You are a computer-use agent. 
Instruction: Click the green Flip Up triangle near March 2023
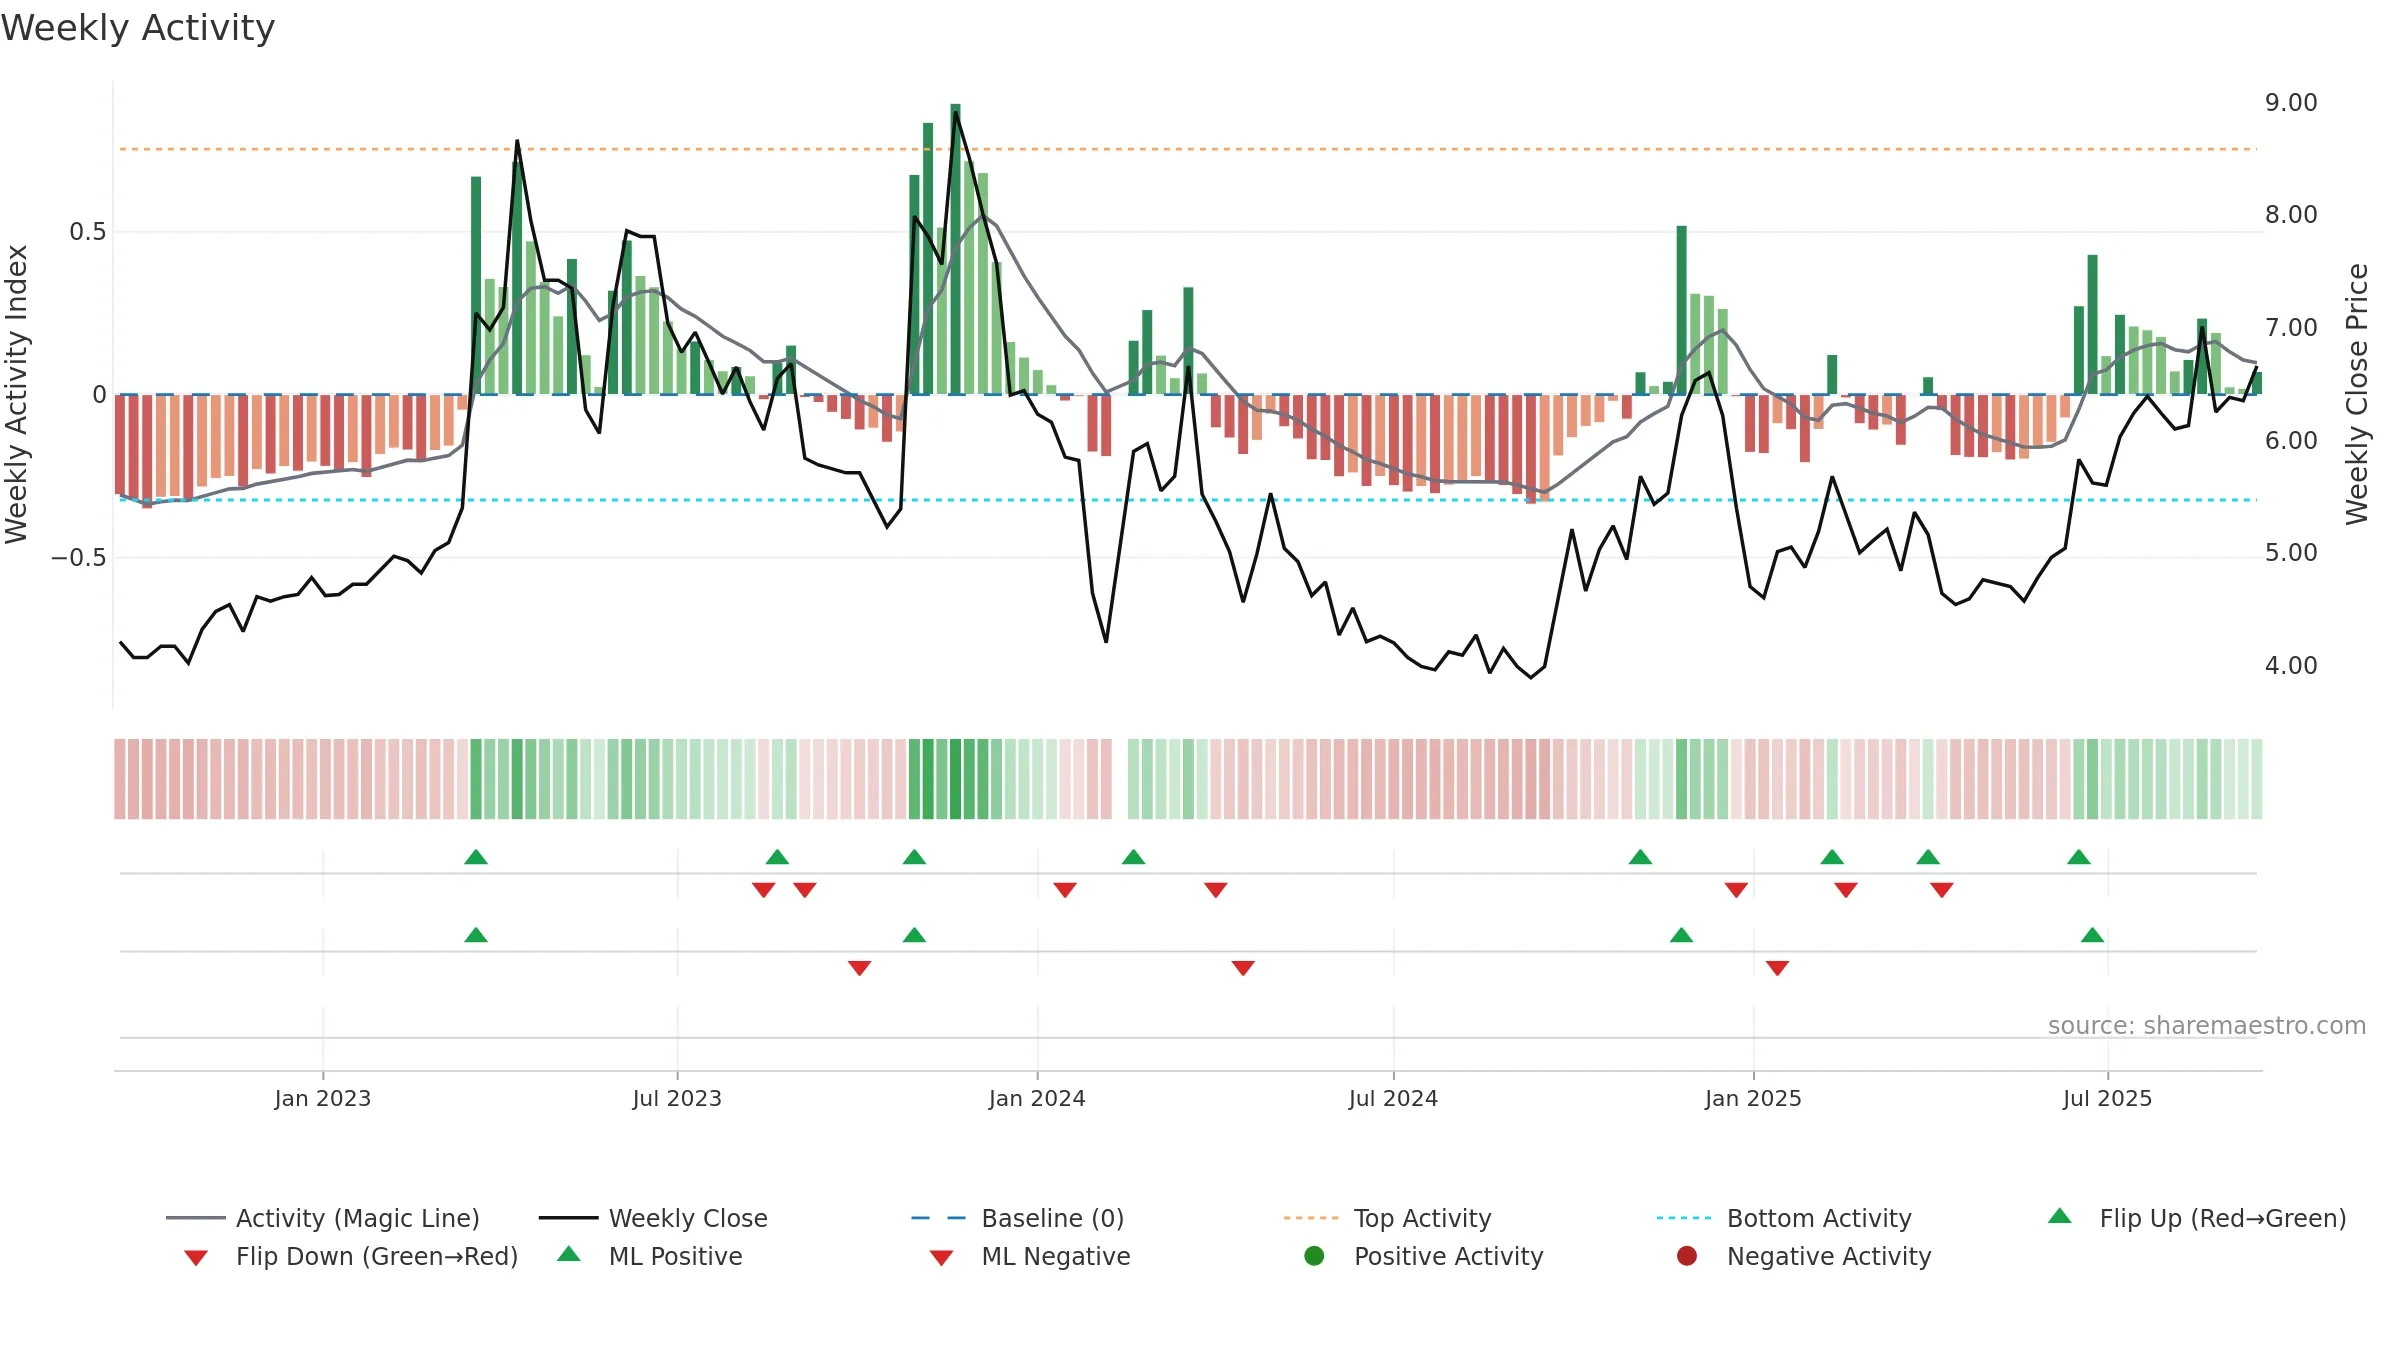click(x=476, y=857)
